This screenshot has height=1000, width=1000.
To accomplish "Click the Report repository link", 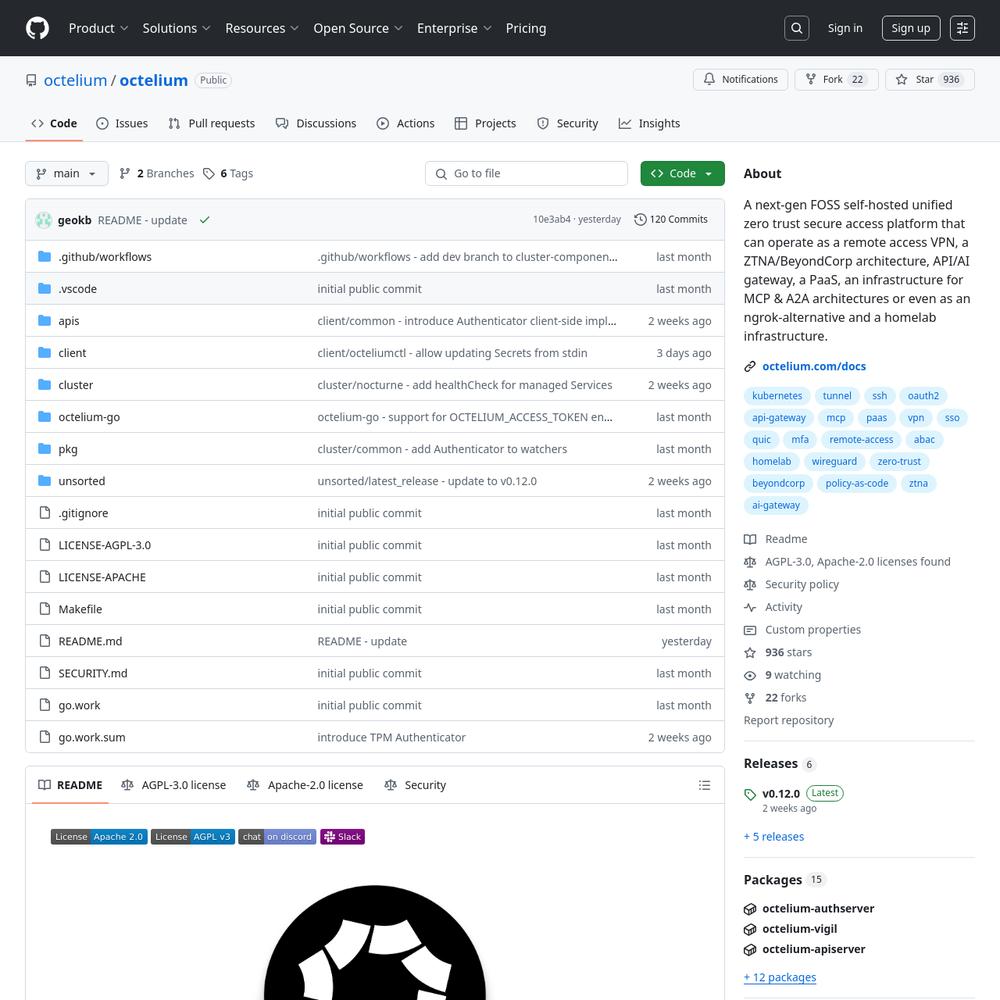I will tap(788, 720).
